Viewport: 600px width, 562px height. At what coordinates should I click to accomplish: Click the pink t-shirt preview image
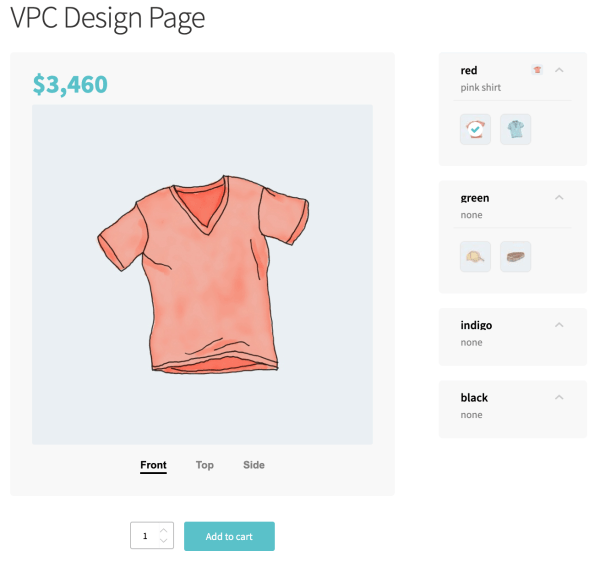tap(203, 273)
